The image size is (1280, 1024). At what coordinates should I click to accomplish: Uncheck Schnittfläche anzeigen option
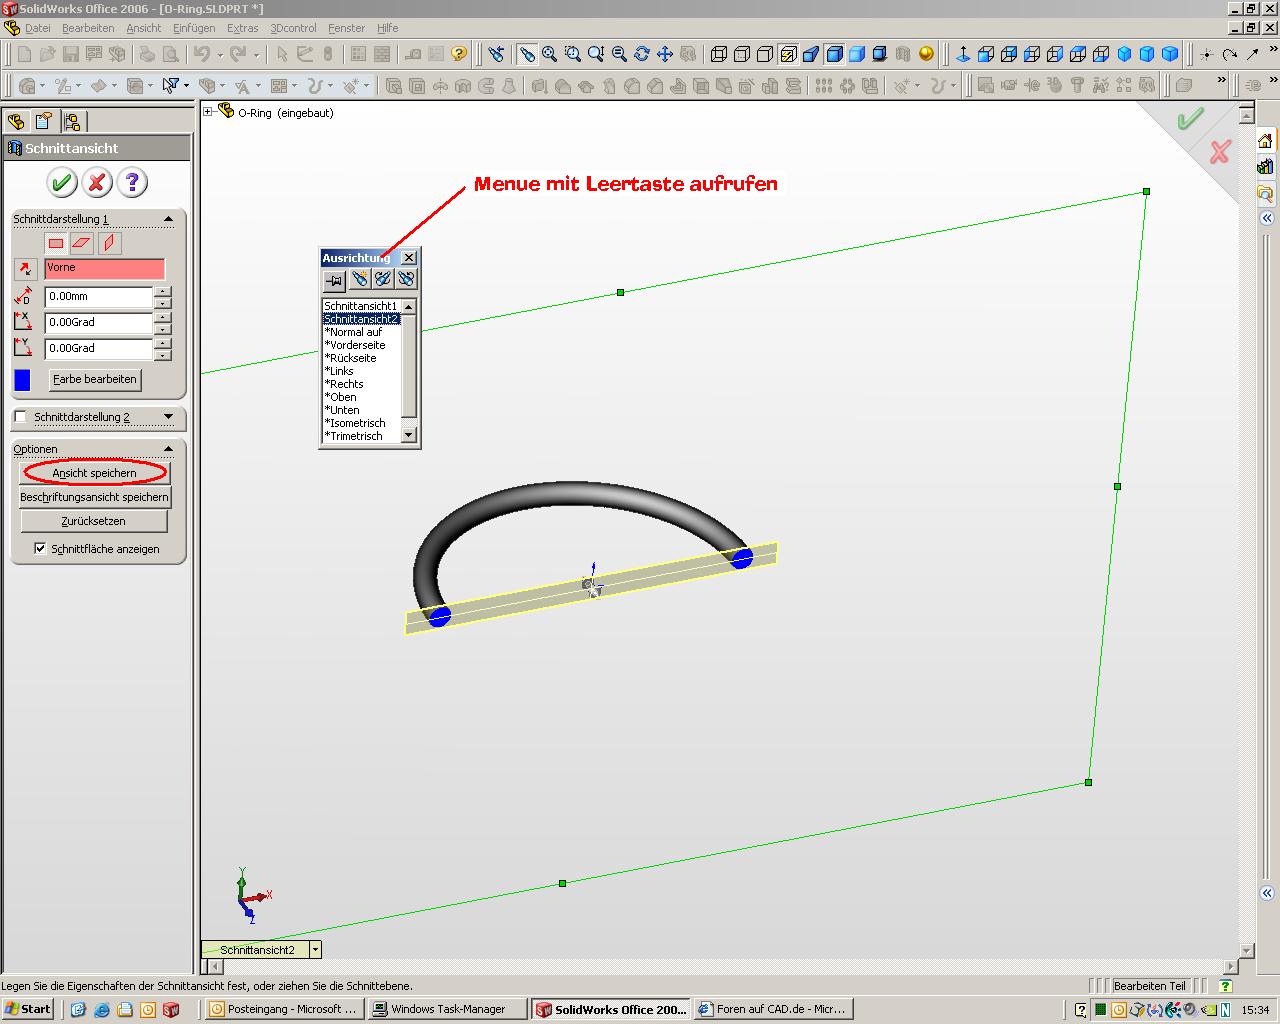tap(40, 548)
